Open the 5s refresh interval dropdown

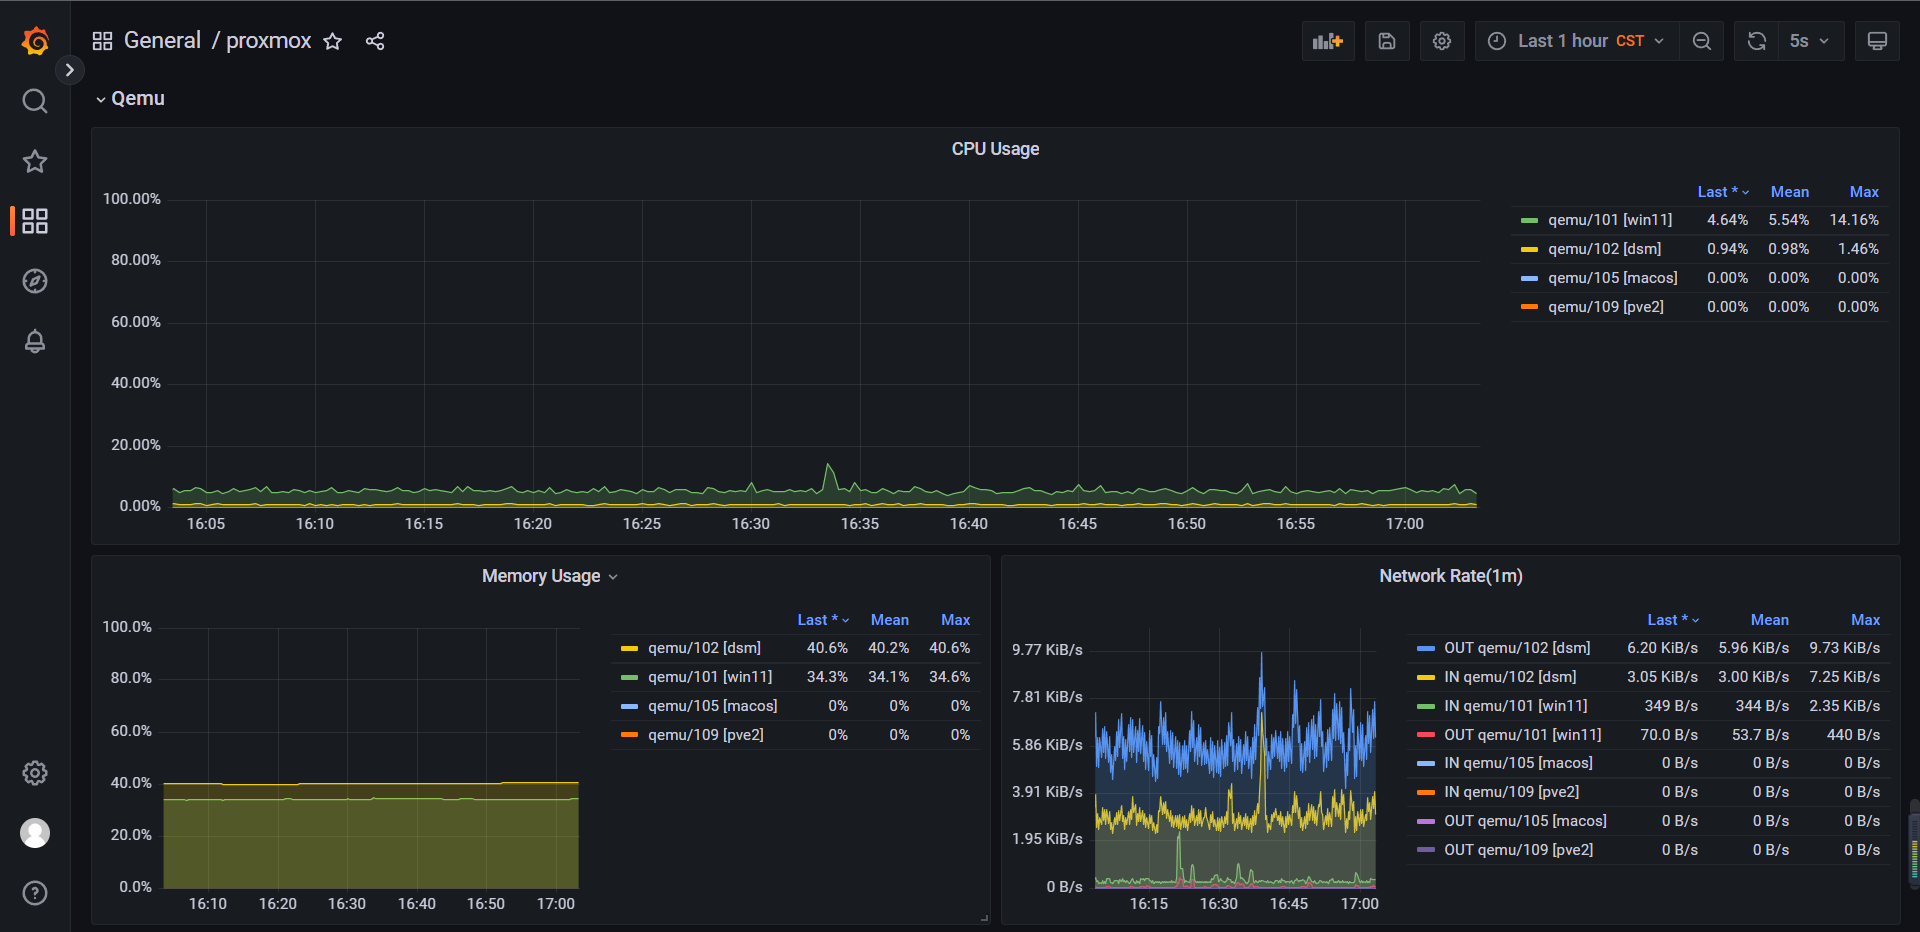point(1810,41)
